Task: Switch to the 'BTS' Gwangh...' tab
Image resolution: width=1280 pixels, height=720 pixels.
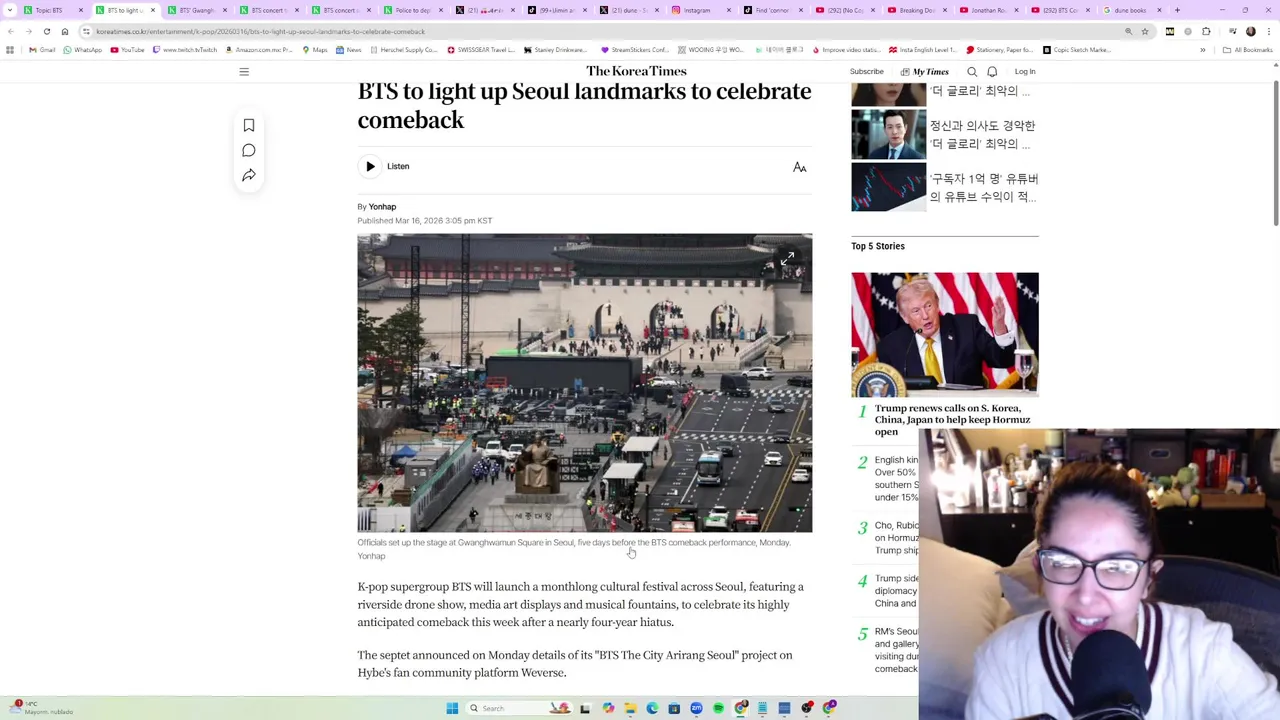Action: (196, 10)
